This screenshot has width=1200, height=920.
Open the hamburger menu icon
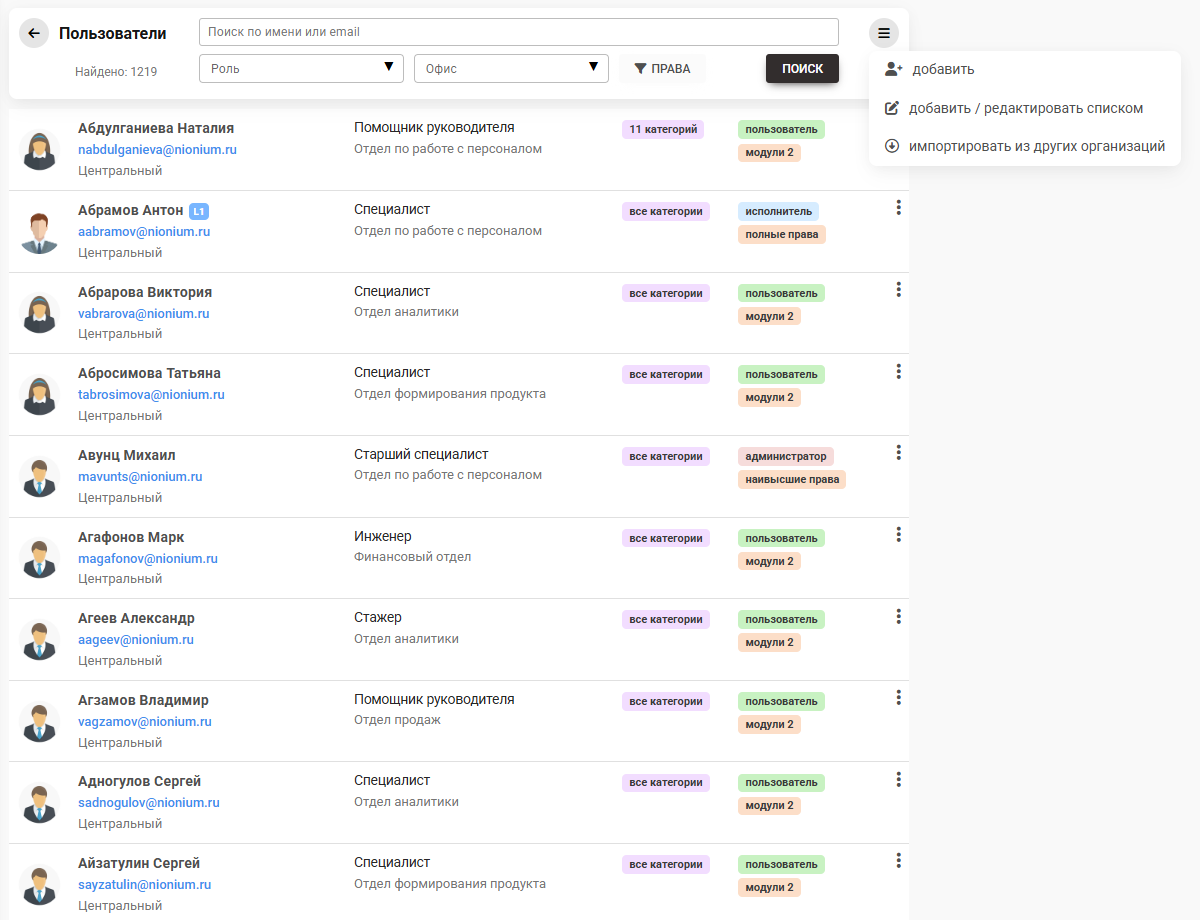884,33
